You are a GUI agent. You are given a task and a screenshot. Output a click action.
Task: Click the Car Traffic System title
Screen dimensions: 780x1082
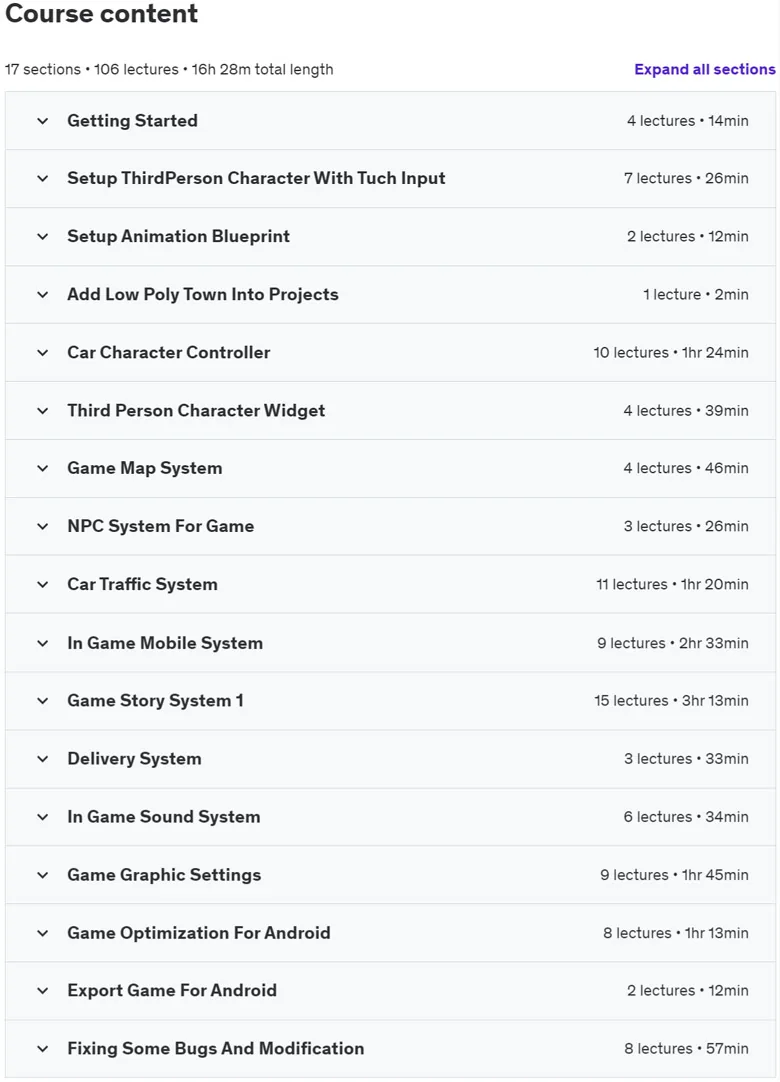(x=142, y=584)
